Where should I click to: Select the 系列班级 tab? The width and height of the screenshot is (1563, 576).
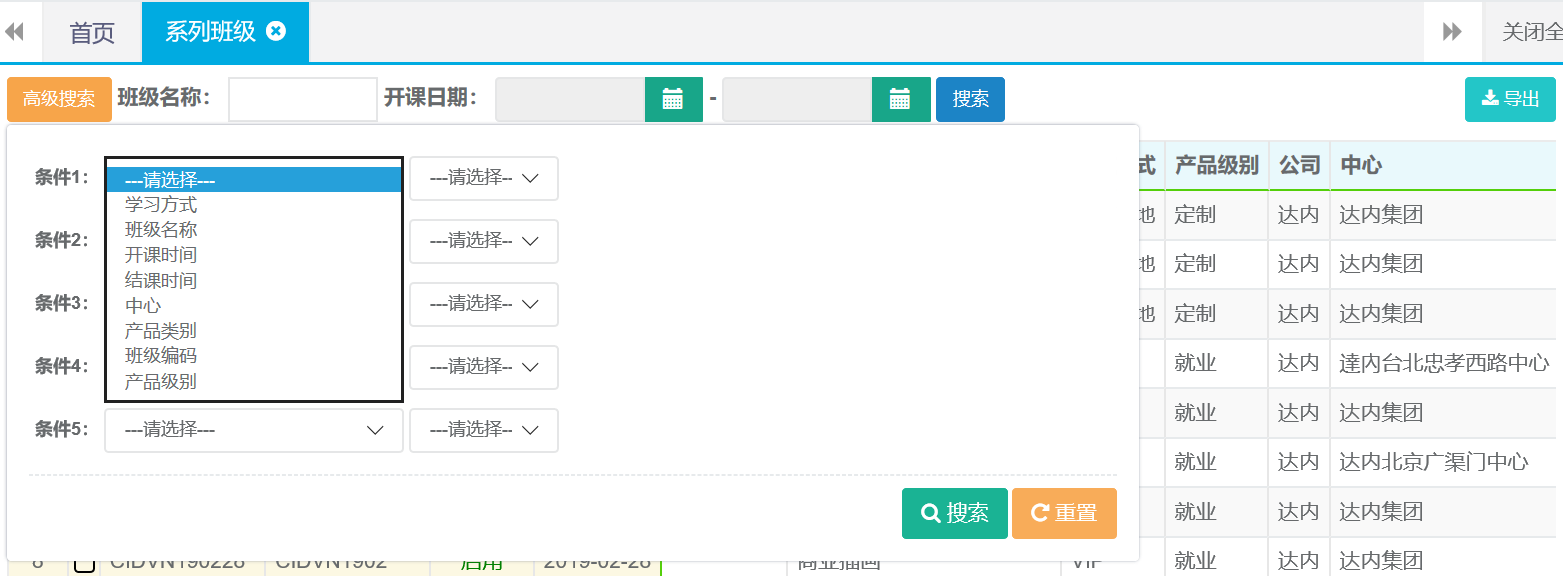click(x=211, y=32)
